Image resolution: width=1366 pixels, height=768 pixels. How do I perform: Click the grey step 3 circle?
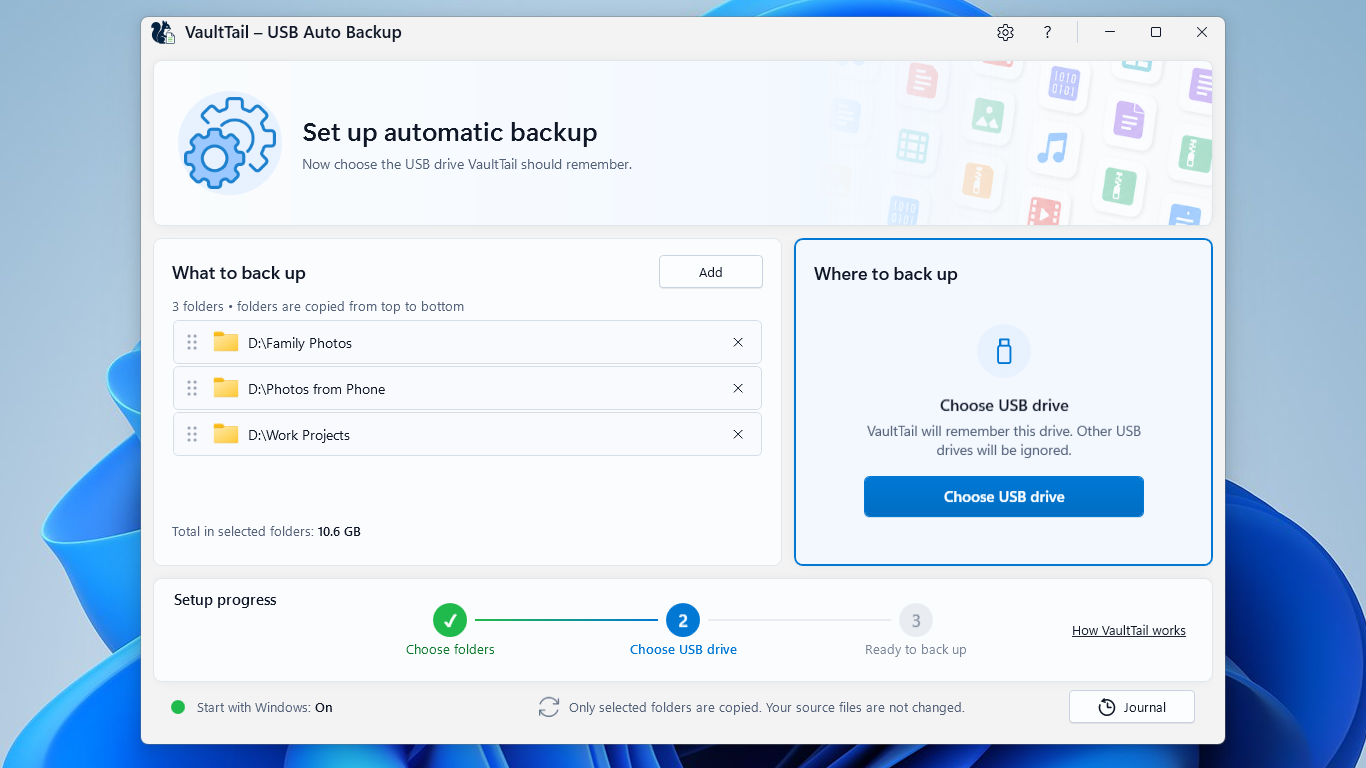click(916, 620)
